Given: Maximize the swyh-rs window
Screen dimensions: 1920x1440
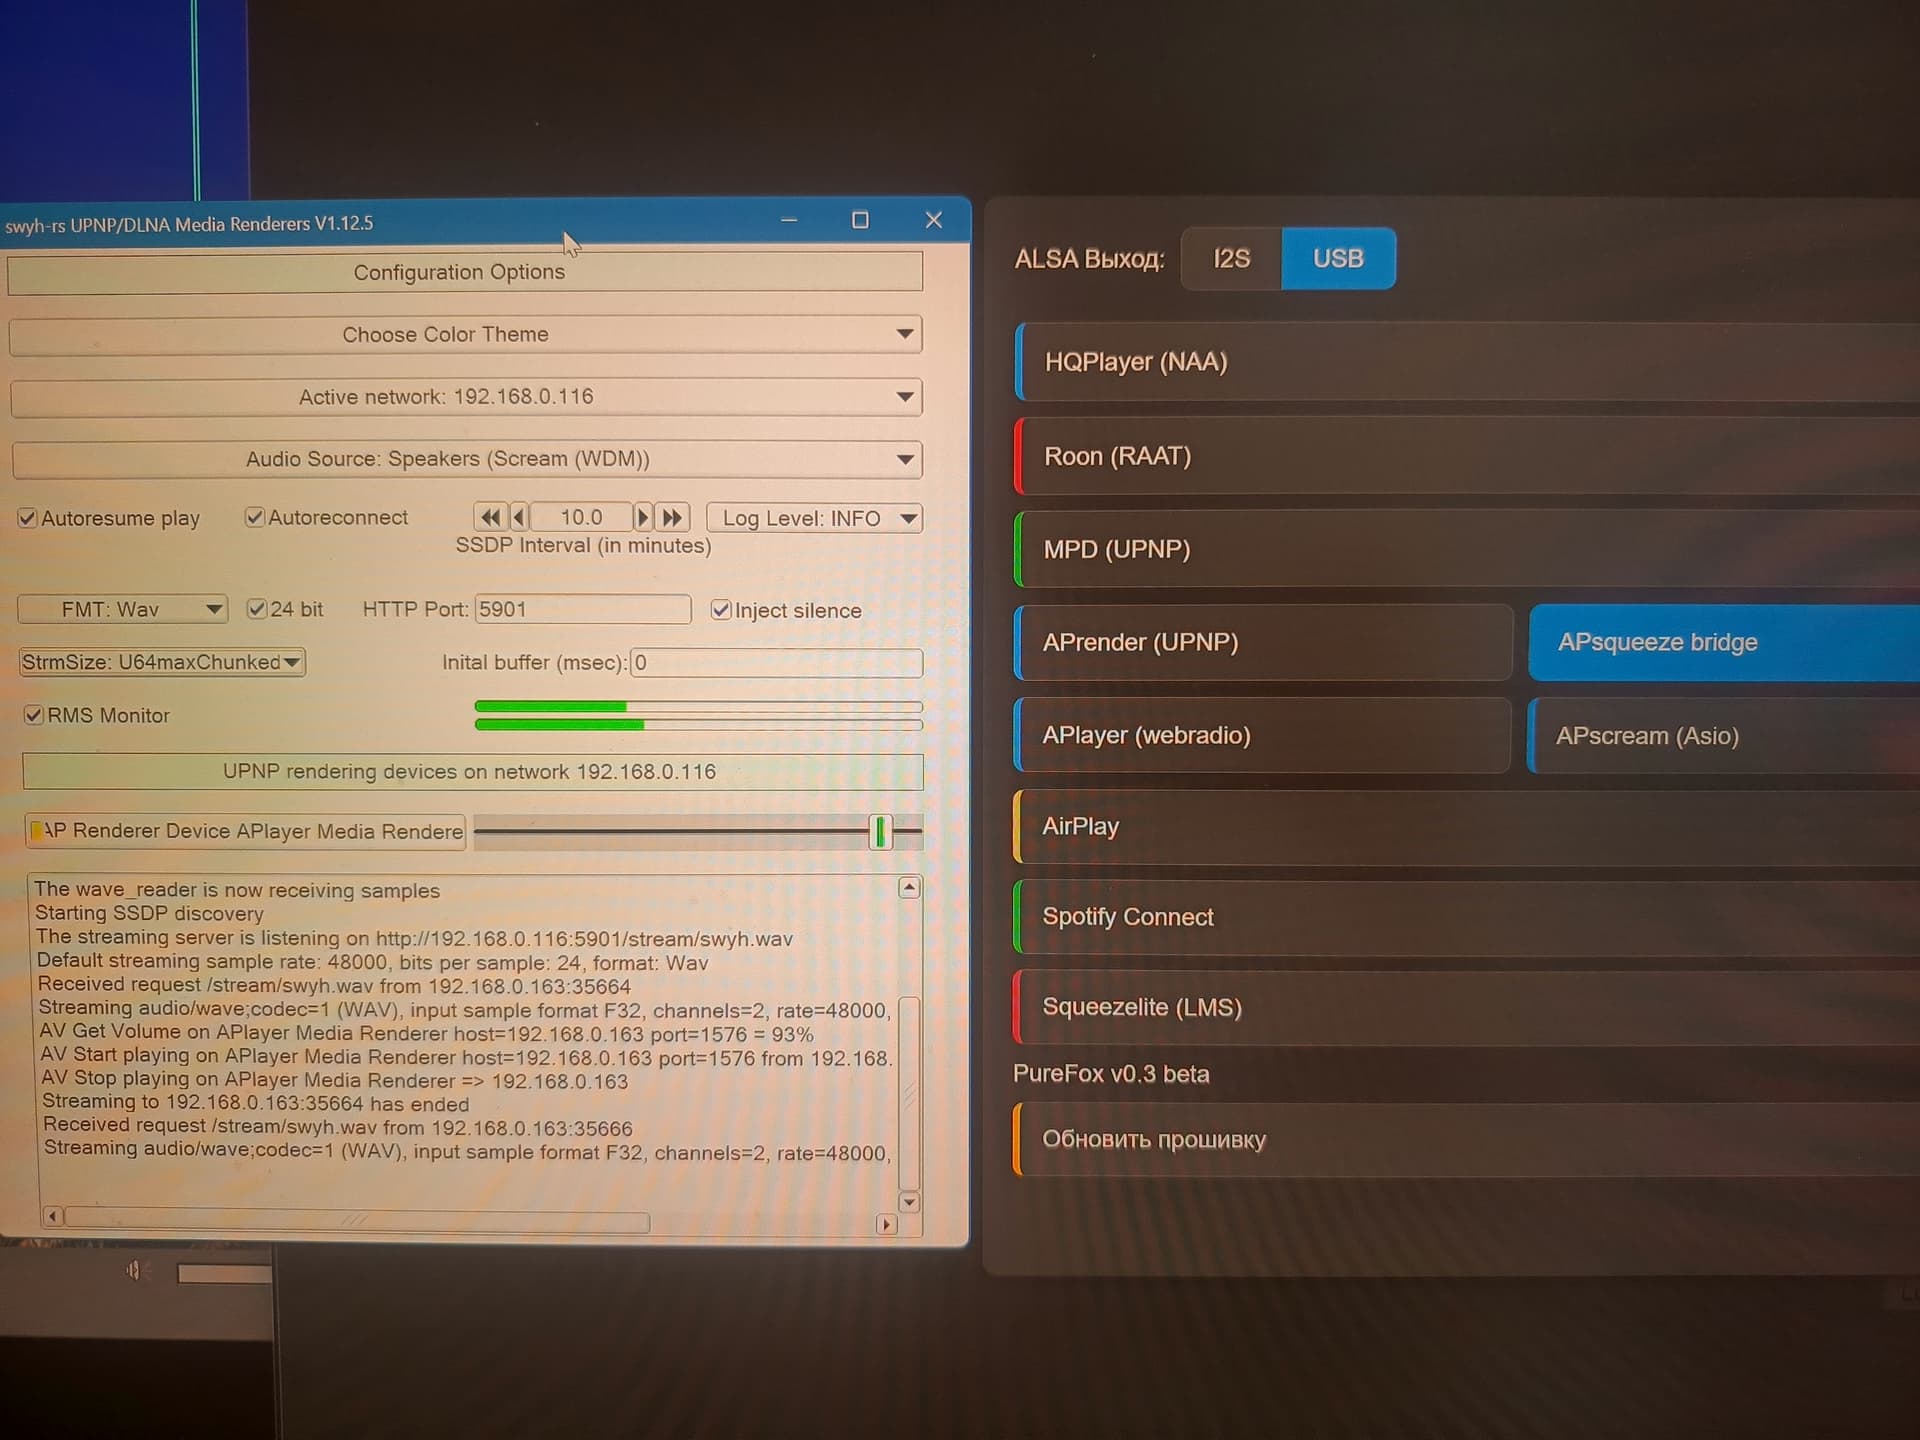Looking at the screenshot, I should (x=860, y=220).
